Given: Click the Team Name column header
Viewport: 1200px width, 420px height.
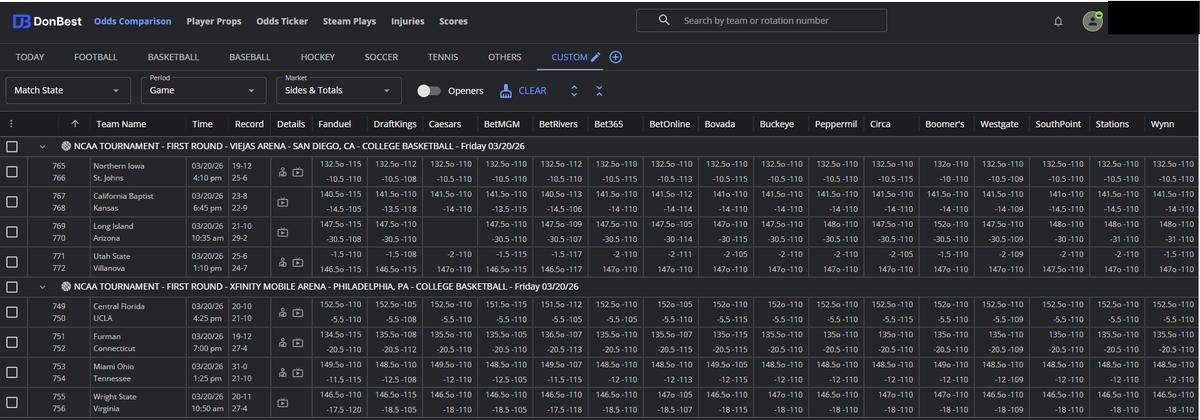Looking at the screenshot, I should click(121, 124).
